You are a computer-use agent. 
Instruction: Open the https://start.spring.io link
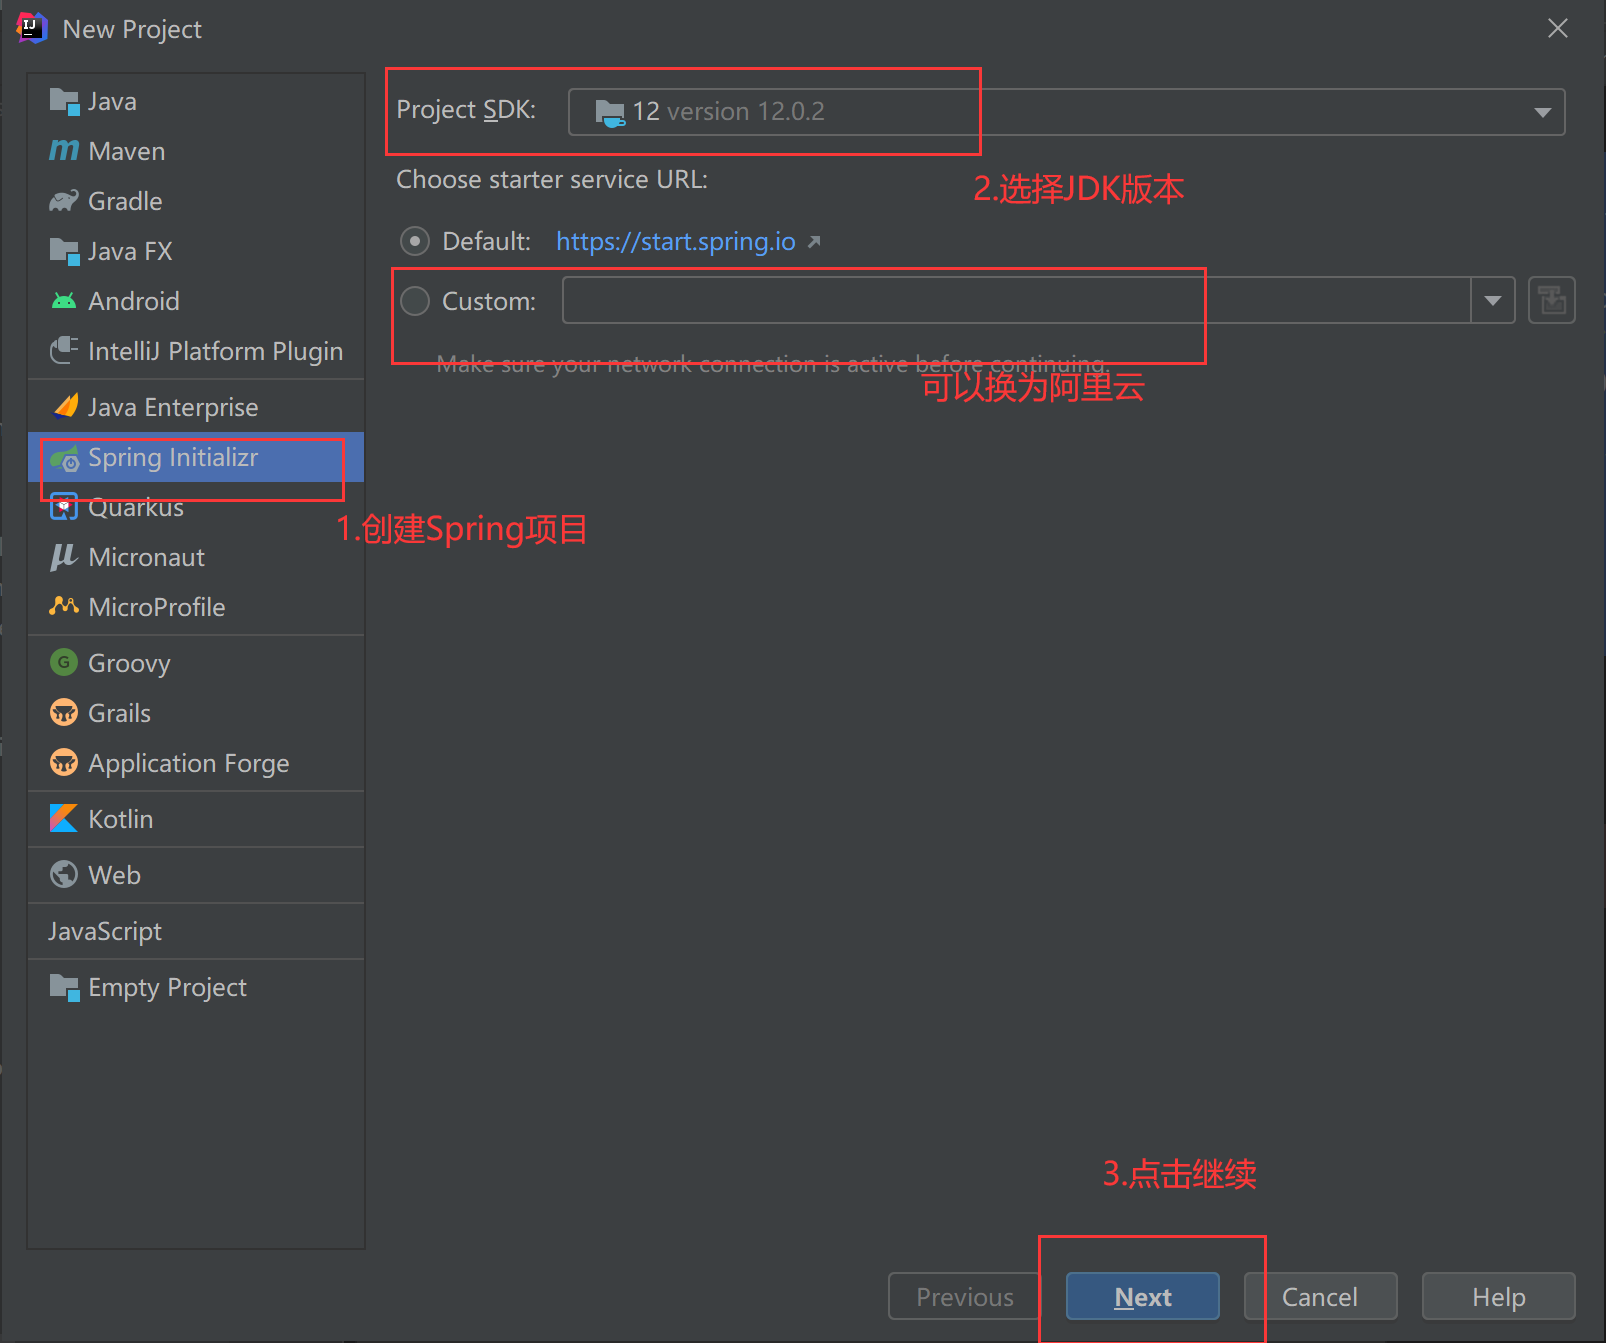(676, 241)
